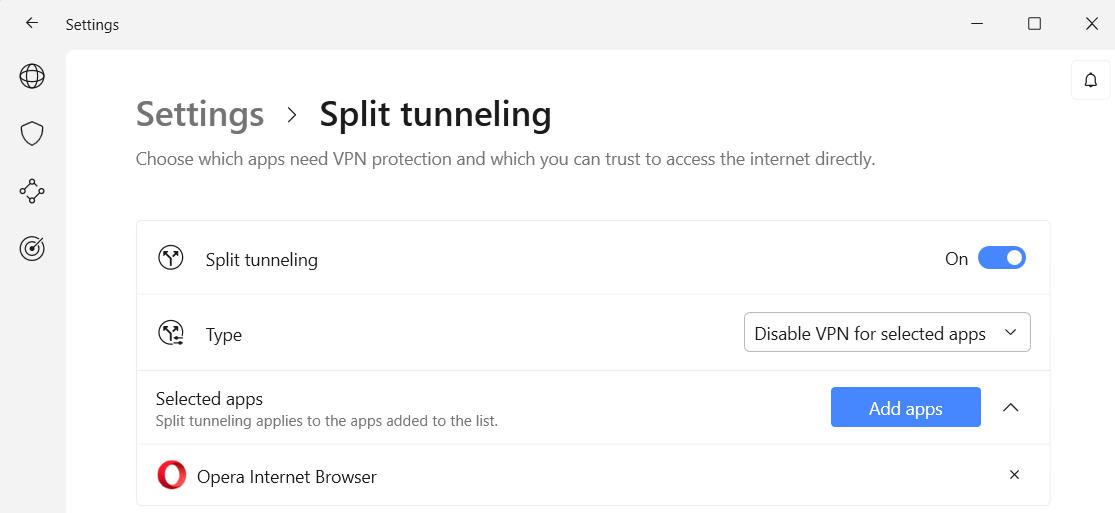Collapse the Selected apps list chevron

point(1011,407)
